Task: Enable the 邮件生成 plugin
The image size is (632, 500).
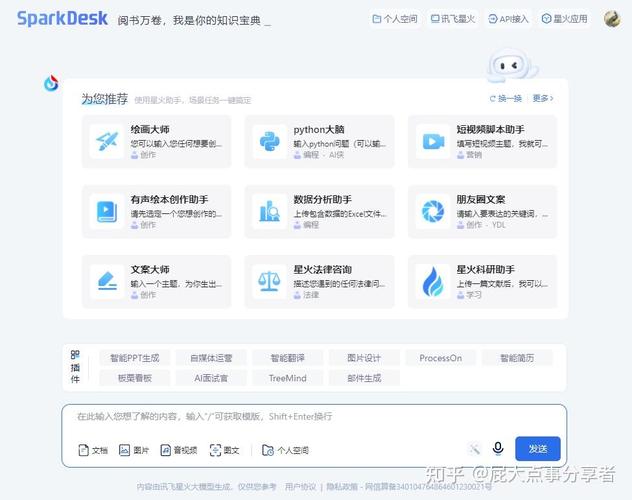Action: pyautogui.click(x=364, y=378)
